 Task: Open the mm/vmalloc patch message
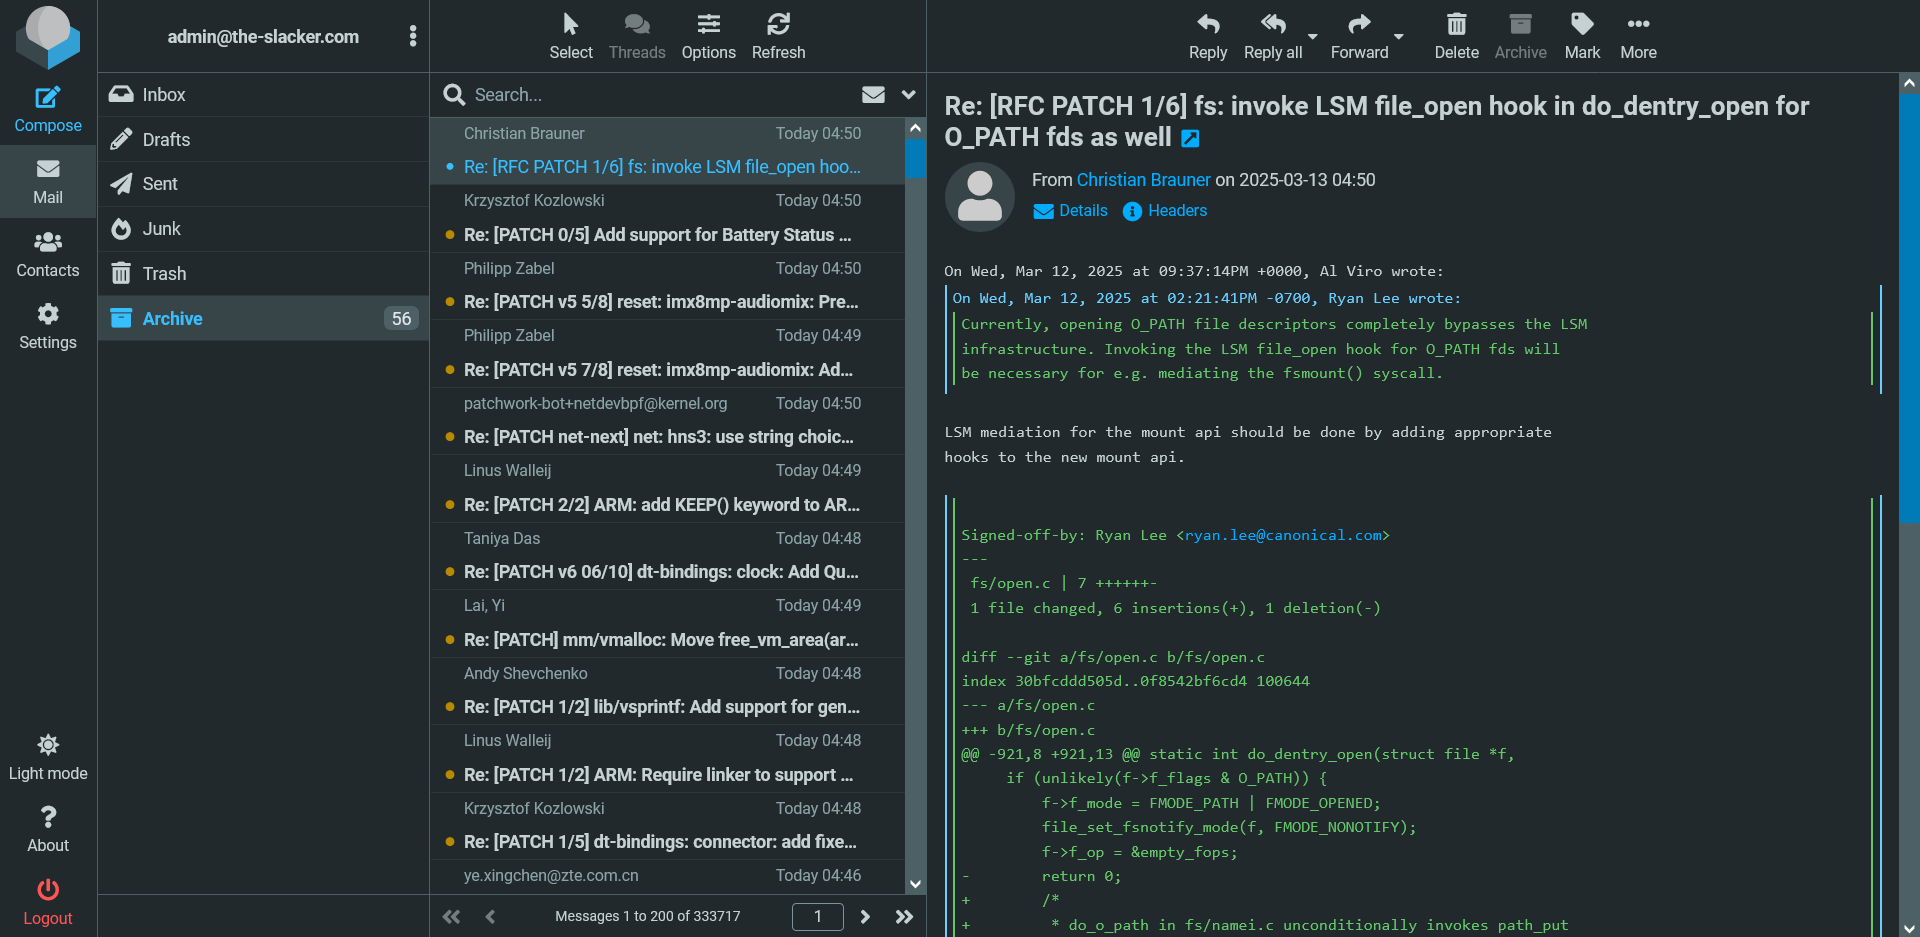coord(667,624)
